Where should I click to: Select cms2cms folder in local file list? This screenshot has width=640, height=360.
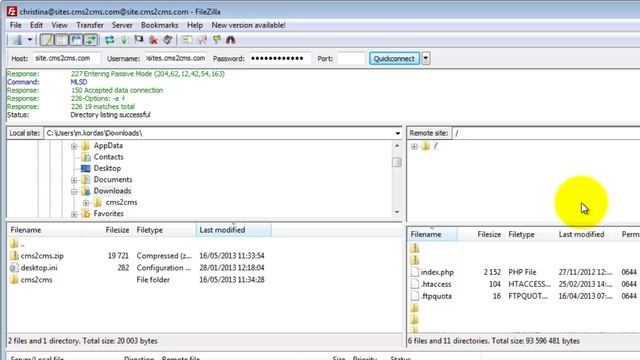coord(36,280)
